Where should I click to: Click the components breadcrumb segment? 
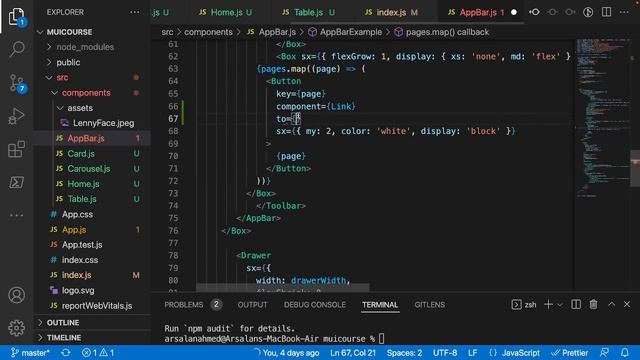[x=208, y=32]
